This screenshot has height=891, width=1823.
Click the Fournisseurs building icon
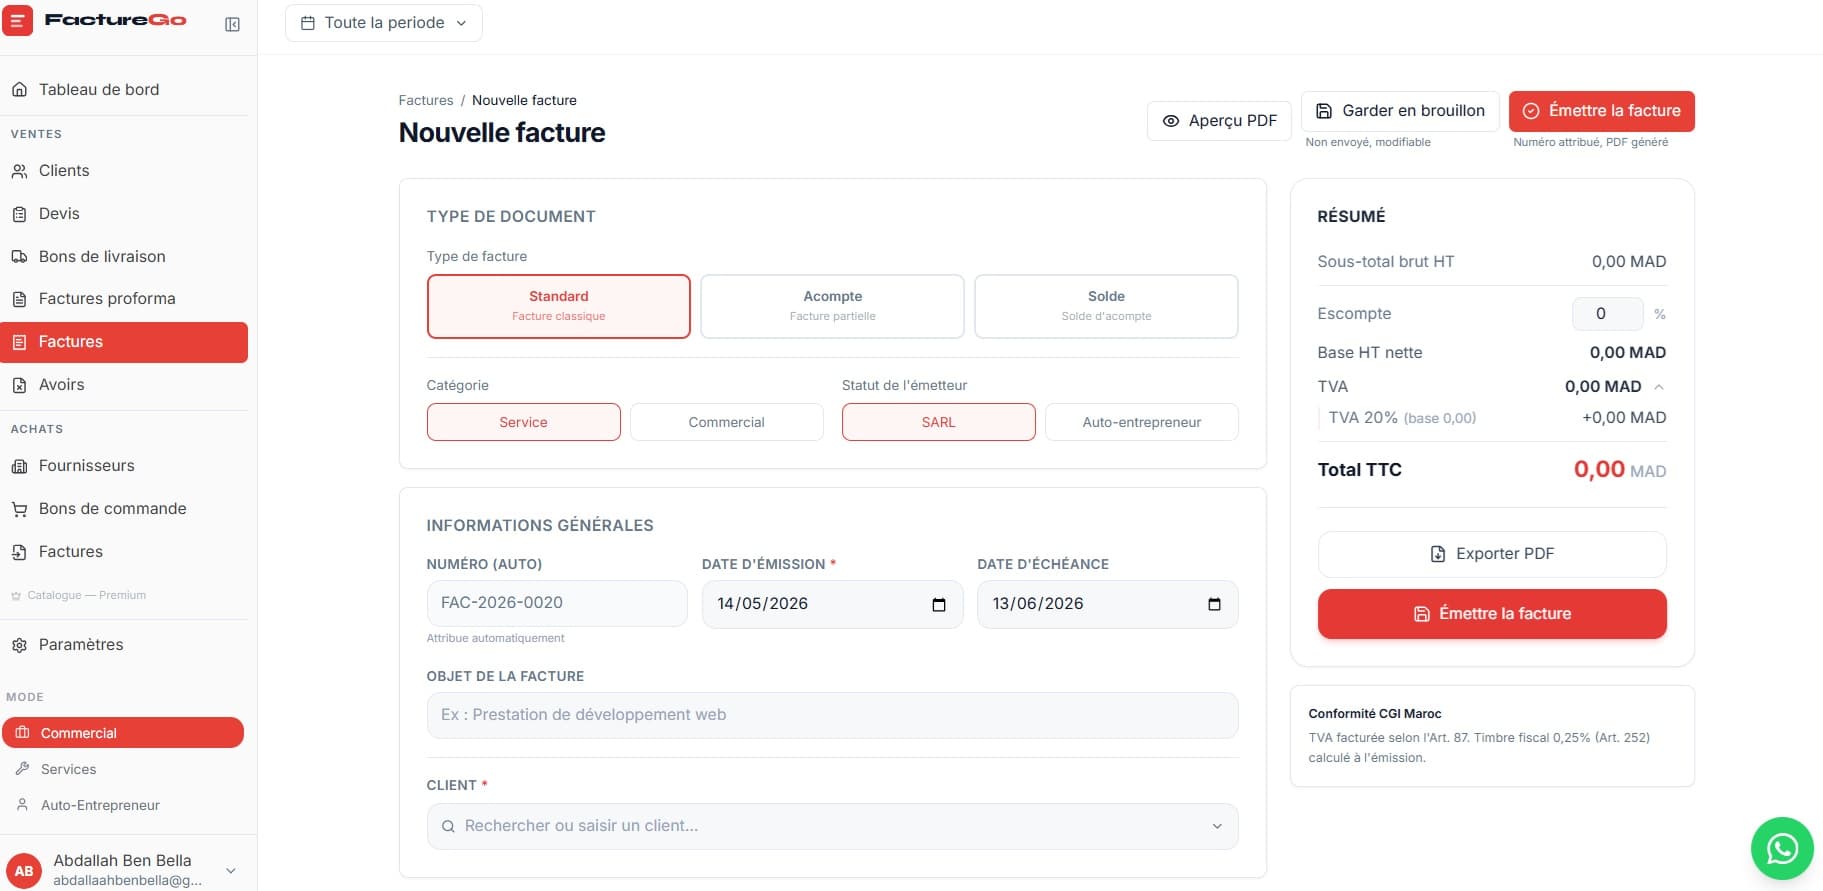(x=19, y=466)
